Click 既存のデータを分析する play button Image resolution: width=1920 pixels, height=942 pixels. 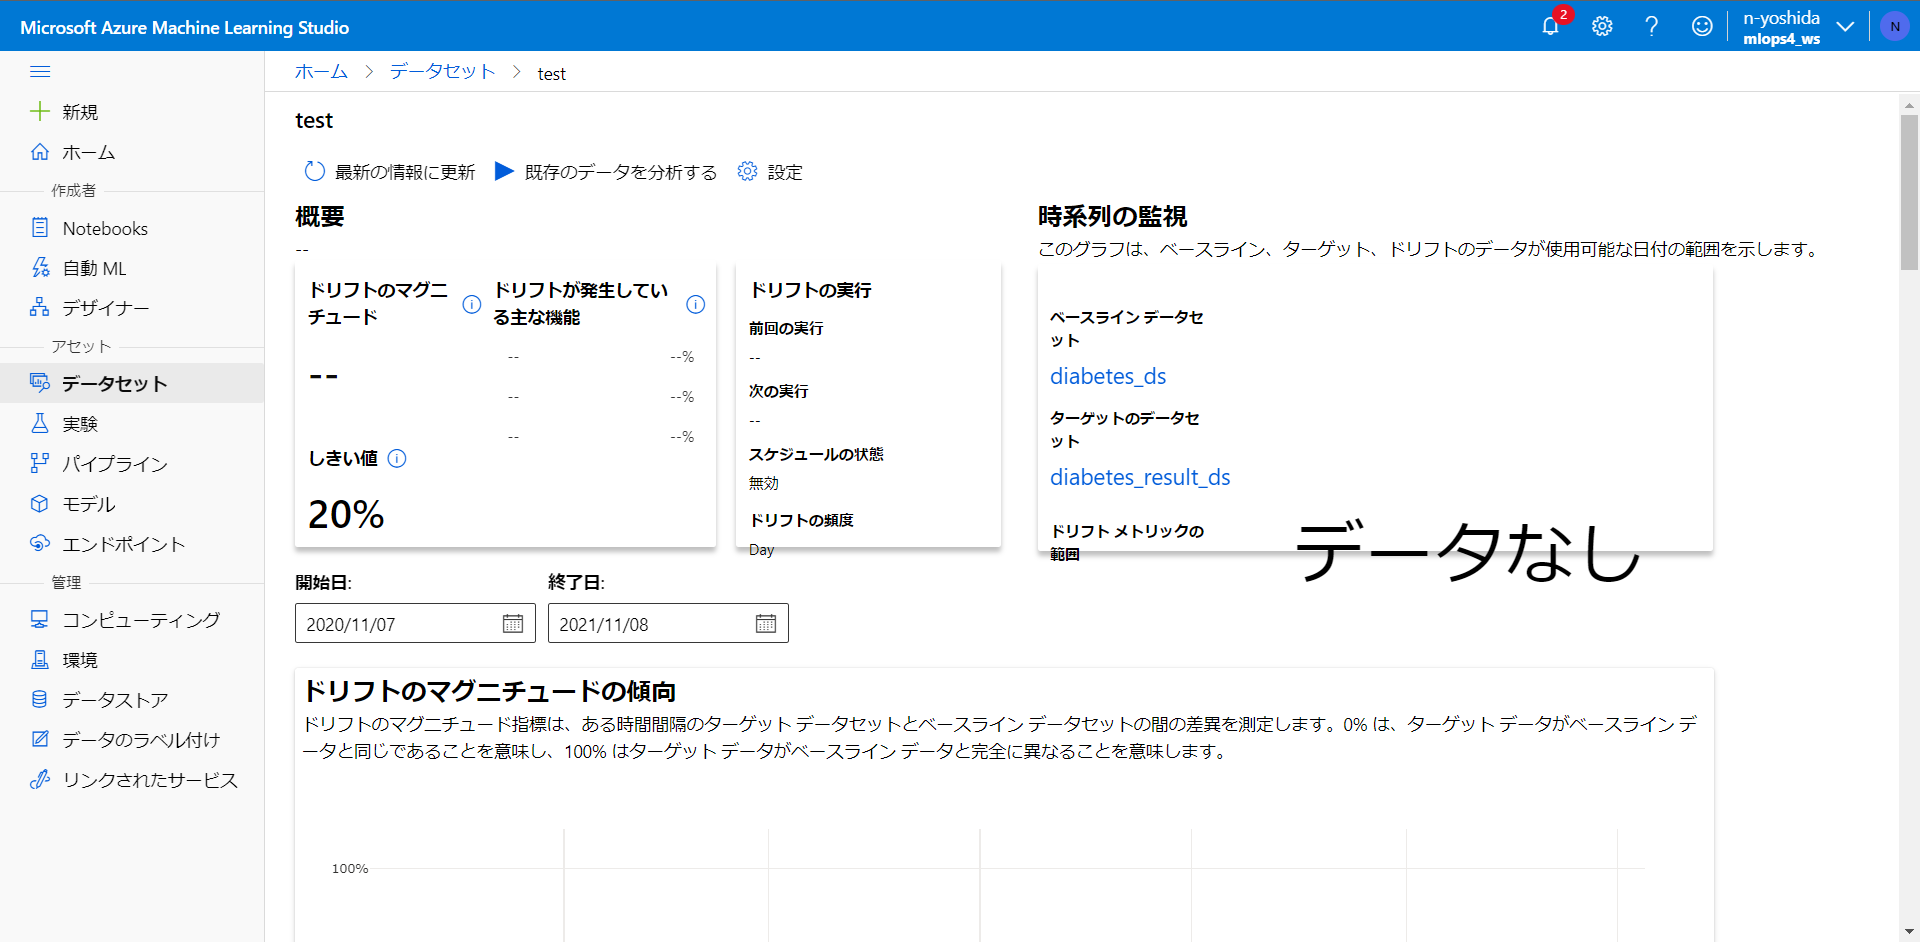pos(606,172)
